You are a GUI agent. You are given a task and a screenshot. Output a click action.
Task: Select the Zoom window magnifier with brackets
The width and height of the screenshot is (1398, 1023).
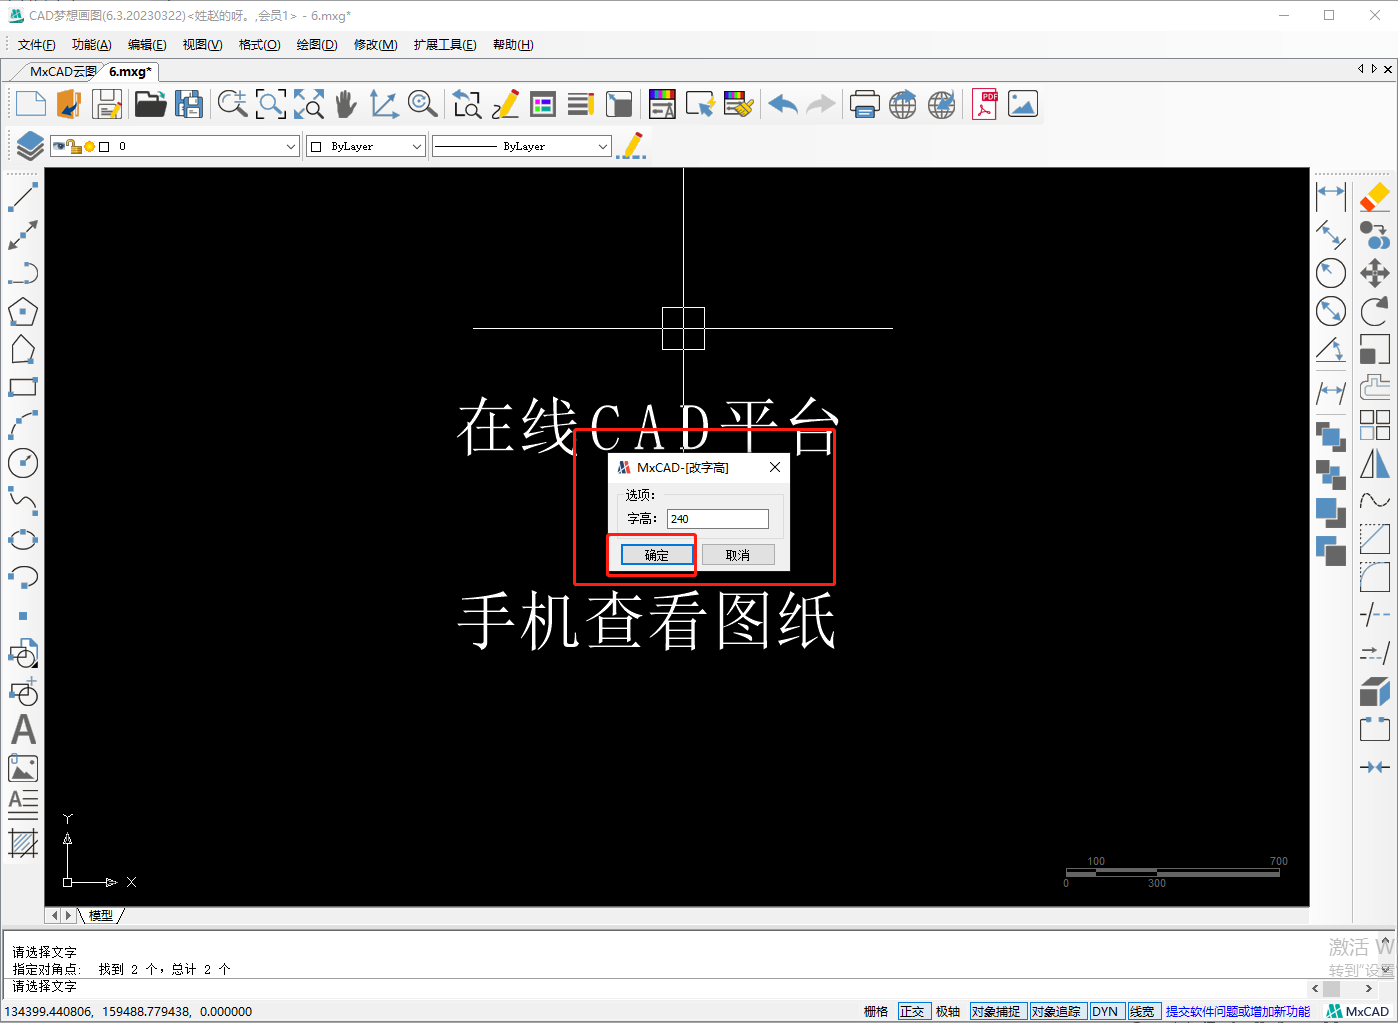pos(271,104)
